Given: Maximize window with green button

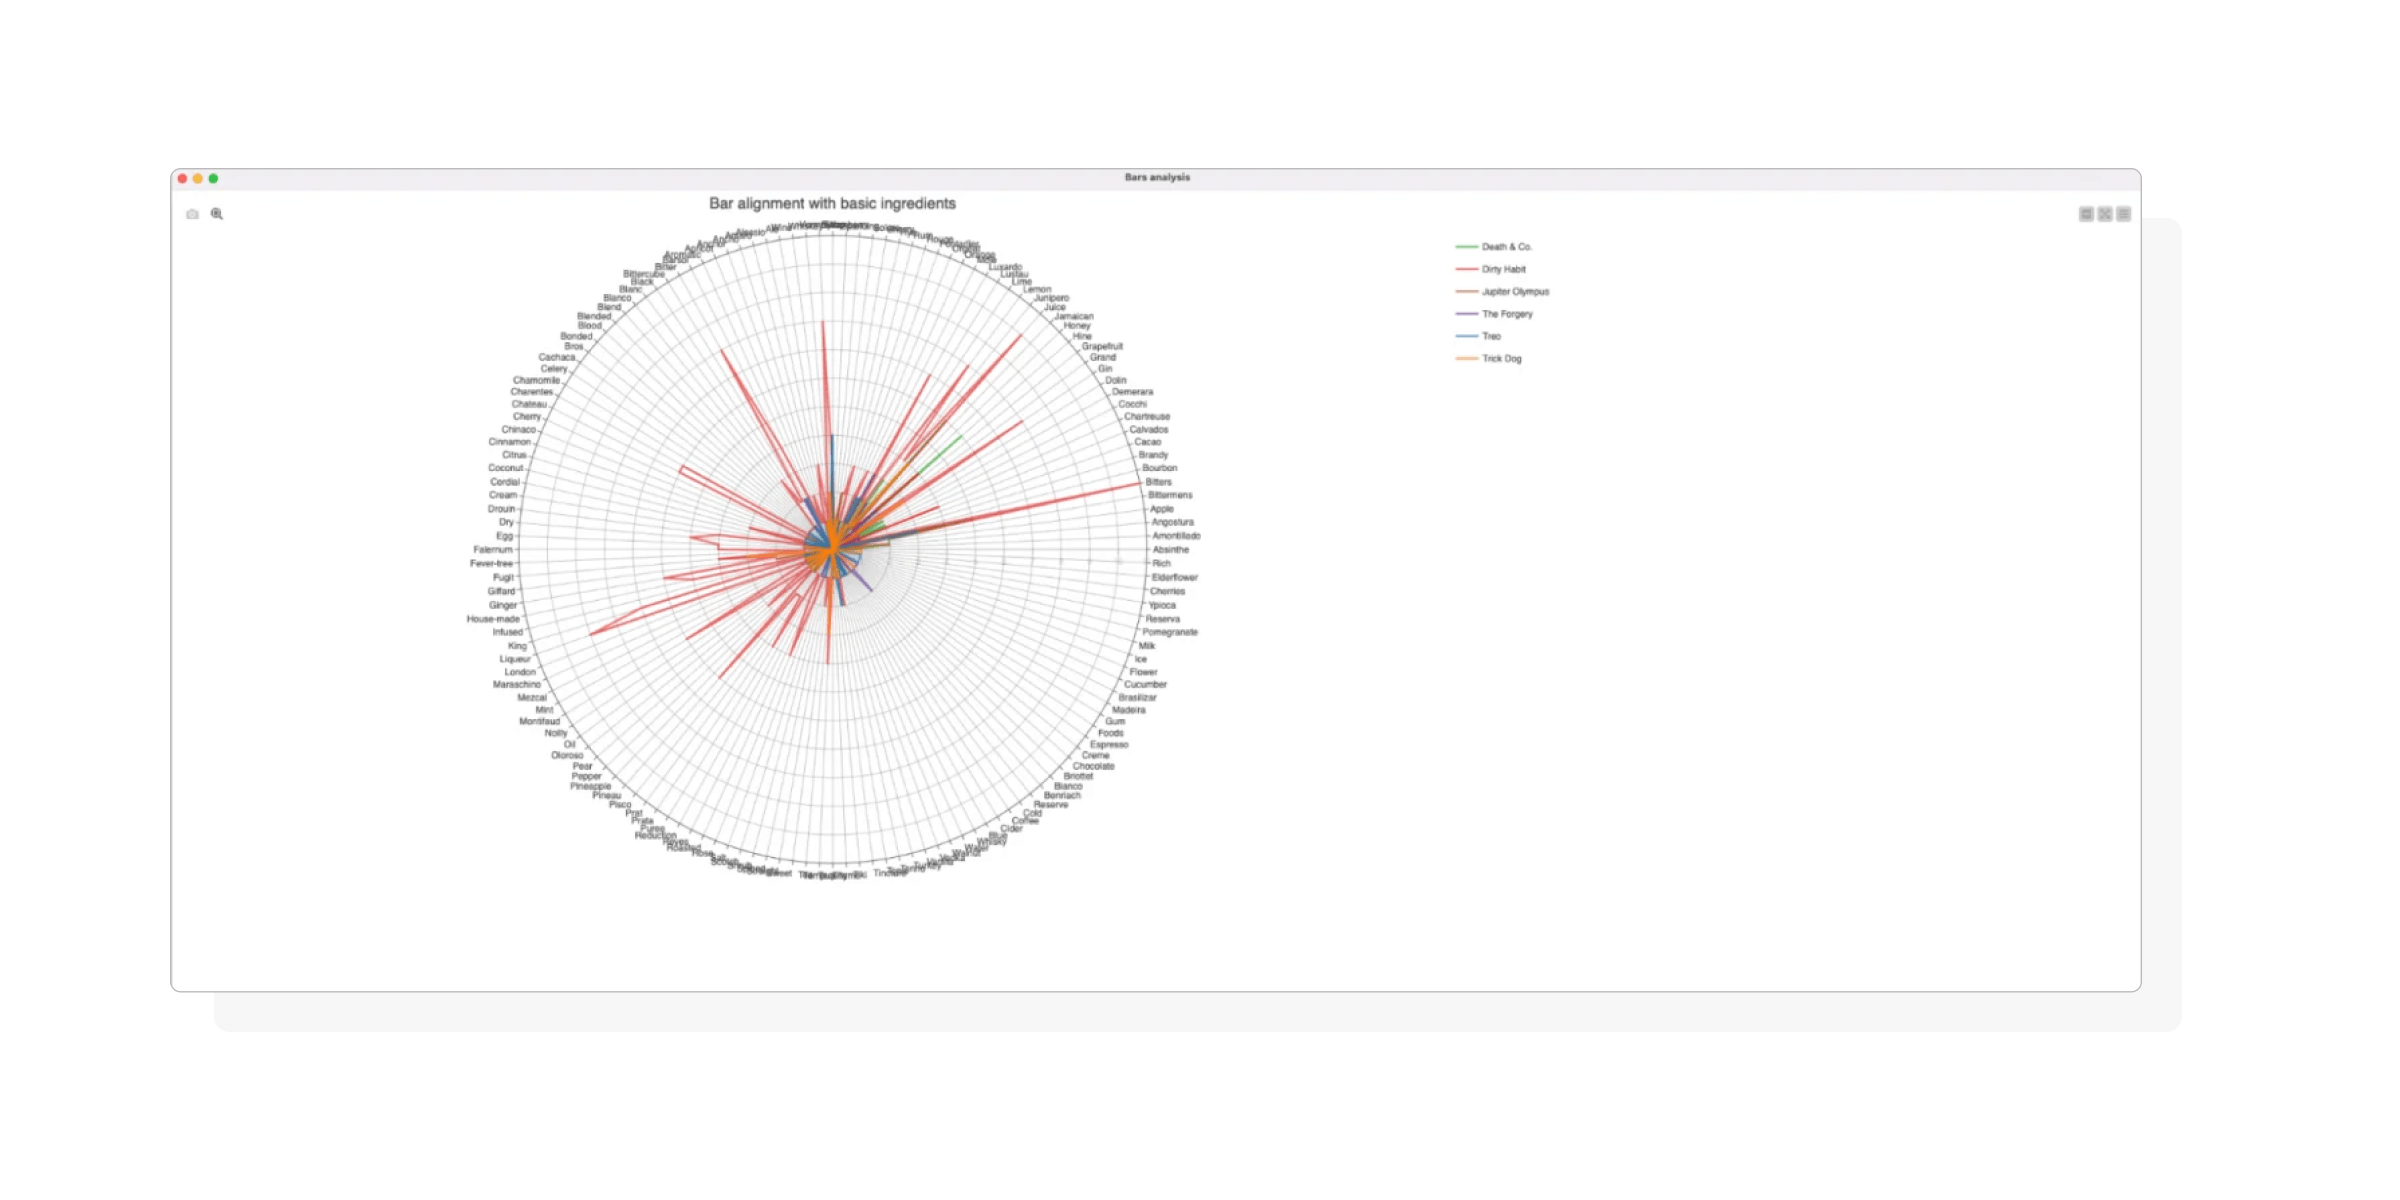Looking at the screenshot, I should (x=213, y=178).
